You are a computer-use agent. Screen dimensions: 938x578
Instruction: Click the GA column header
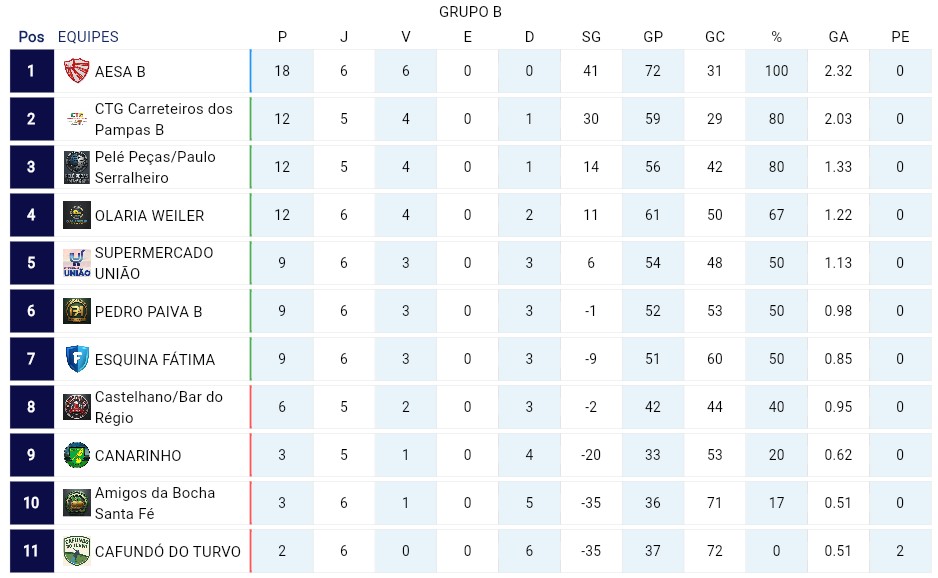point(838,37)
